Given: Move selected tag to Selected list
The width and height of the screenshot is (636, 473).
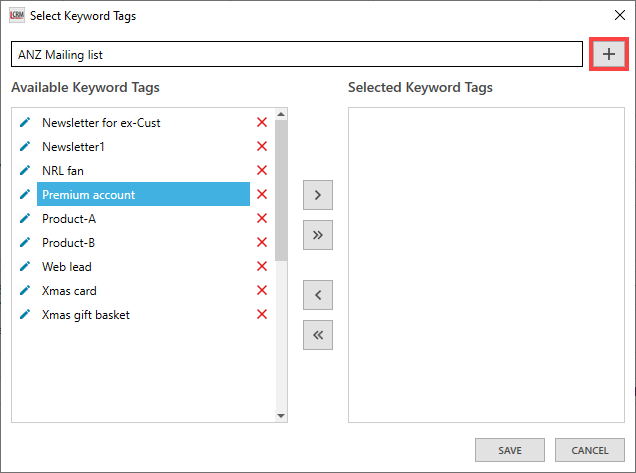Looking at the screenshot, I should click(x=317, y=195).
